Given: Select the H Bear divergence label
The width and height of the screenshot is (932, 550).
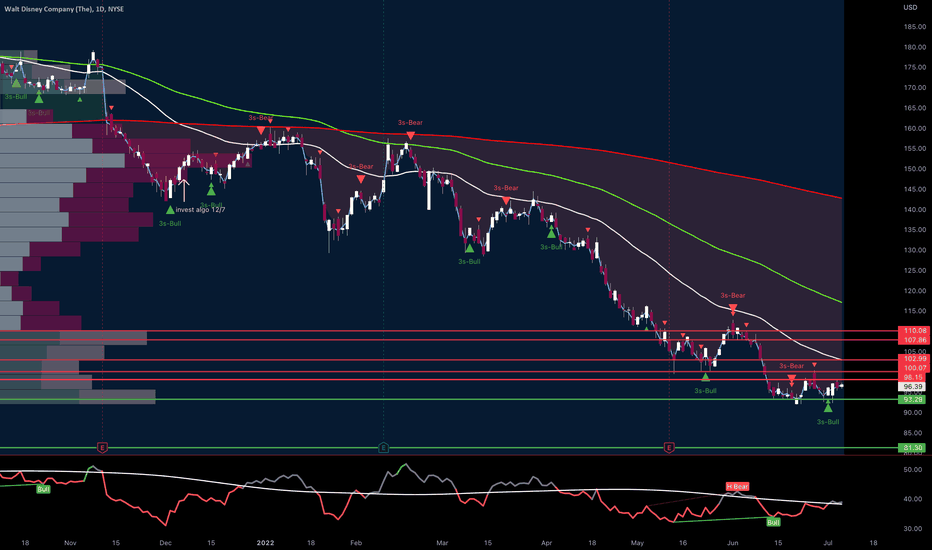Looking at the screenshot, I should [x=737, y=486].
